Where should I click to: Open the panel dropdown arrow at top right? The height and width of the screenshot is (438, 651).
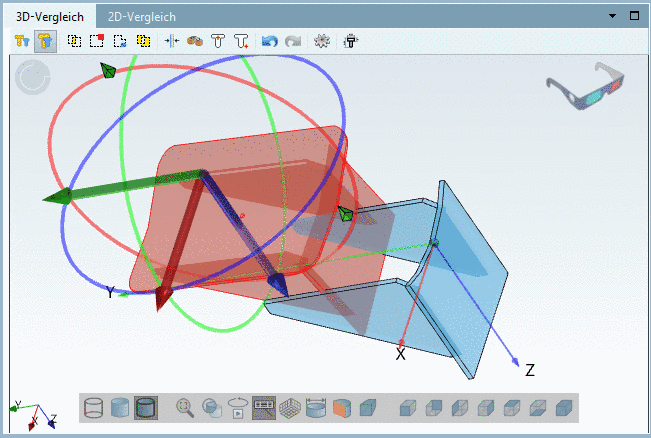tap(612, 16)
